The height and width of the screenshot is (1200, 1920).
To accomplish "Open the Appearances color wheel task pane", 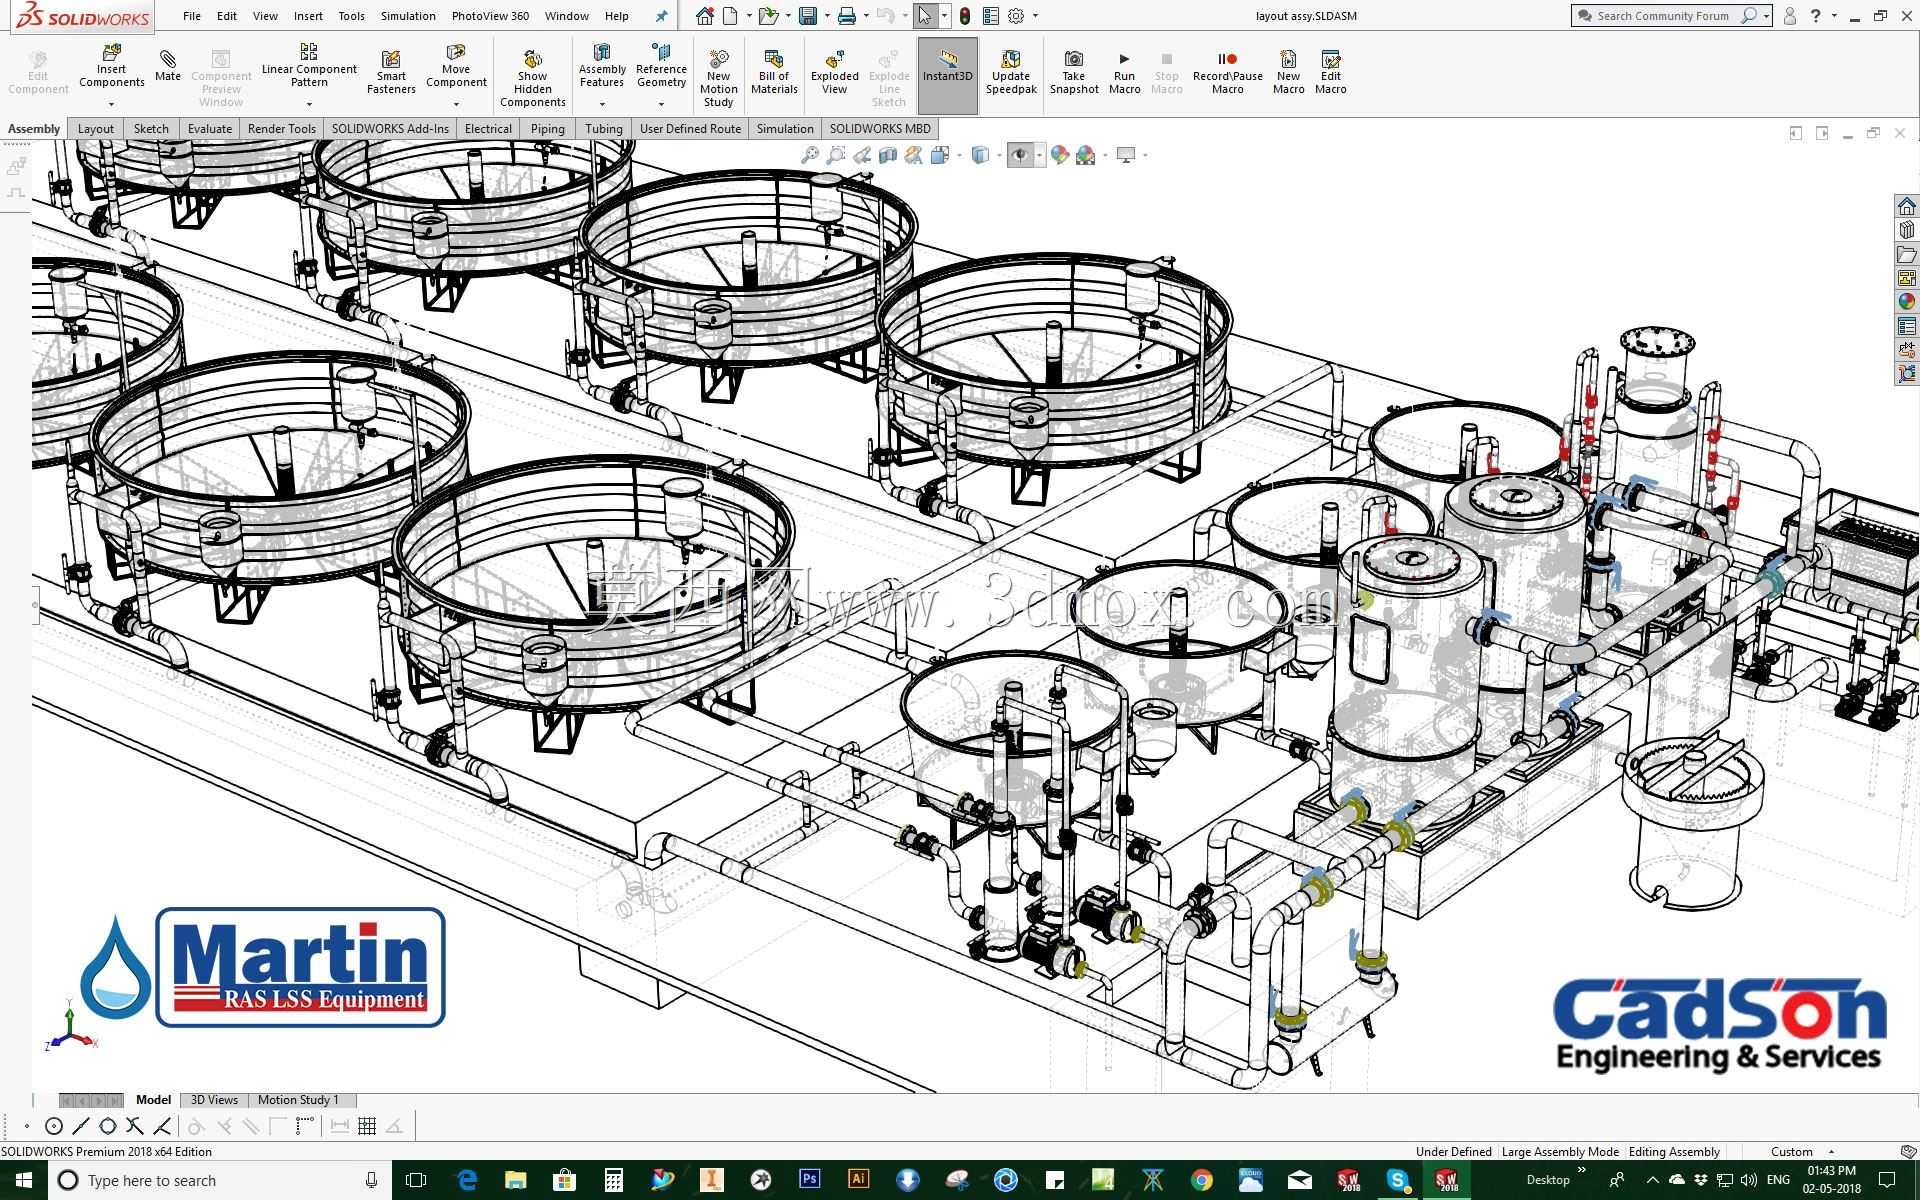I will (x=1906, y=302).
